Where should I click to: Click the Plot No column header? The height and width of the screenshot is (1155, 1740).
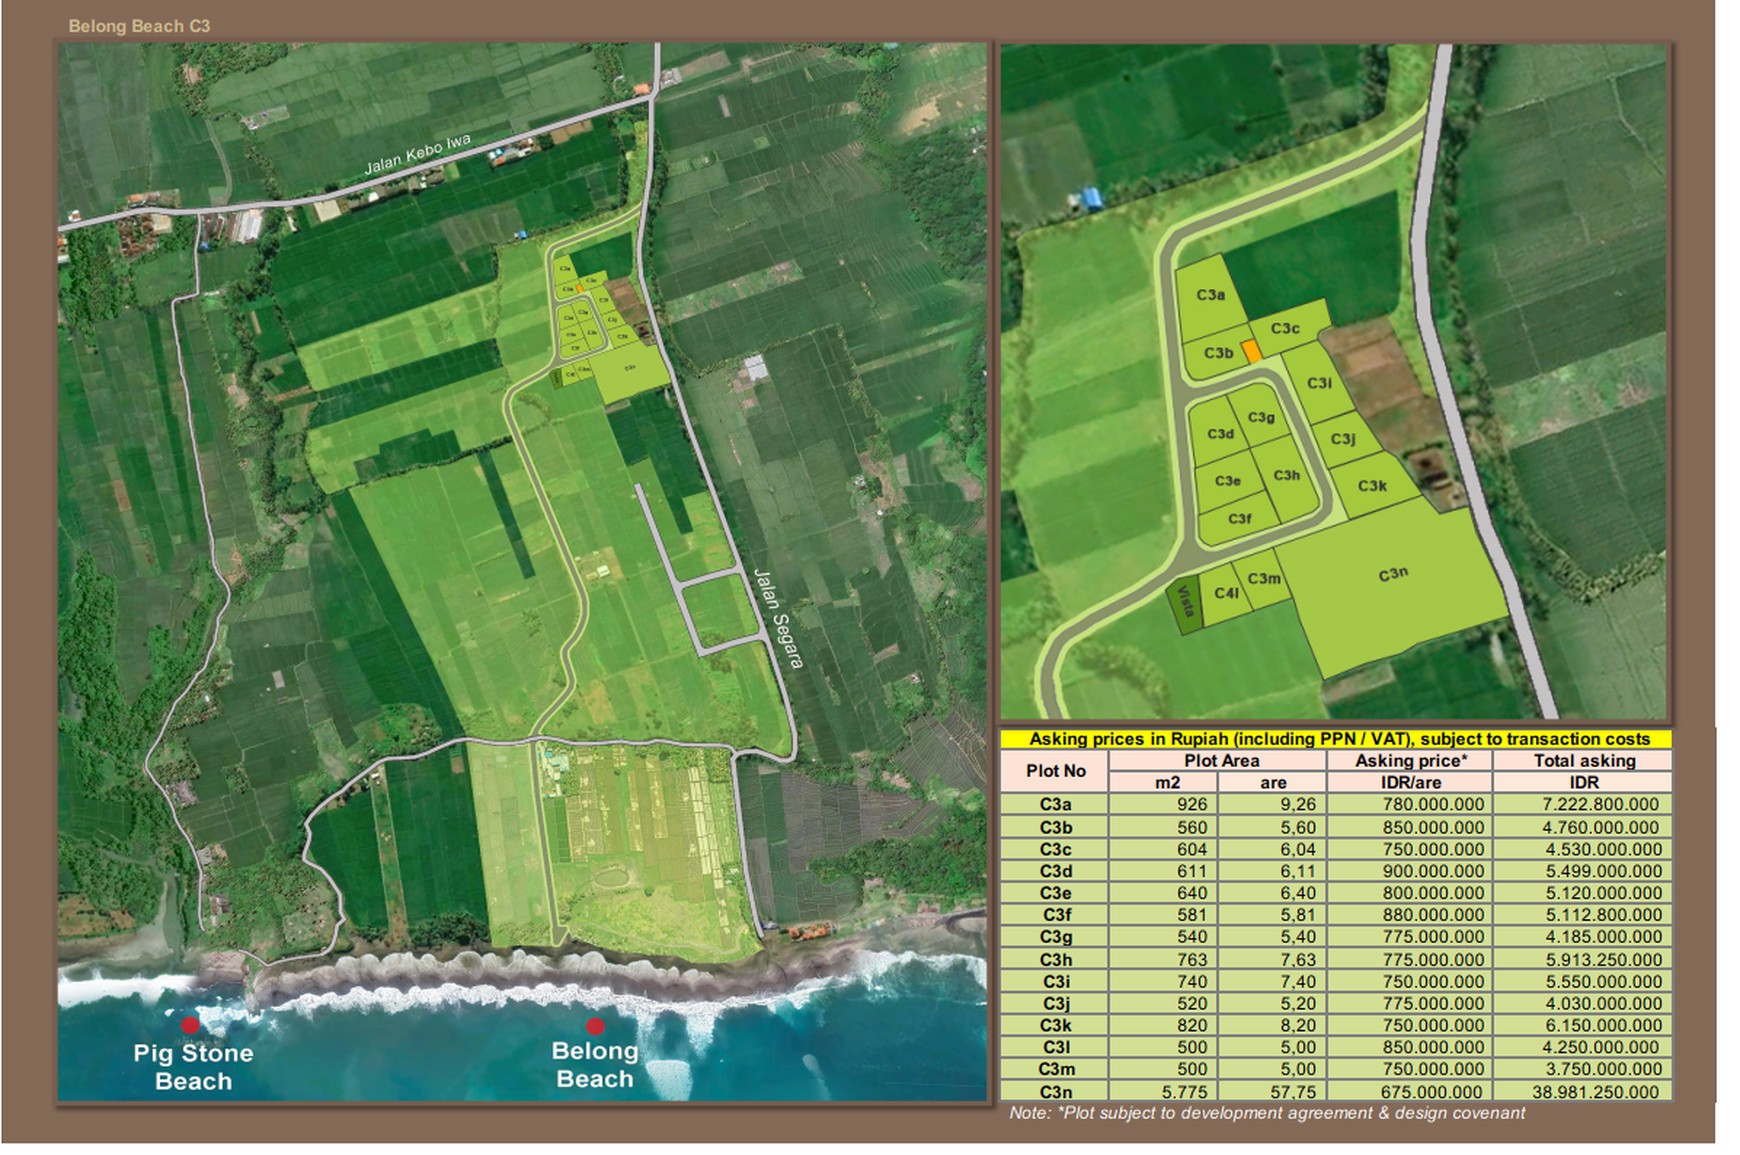(x=1055, y=771)
